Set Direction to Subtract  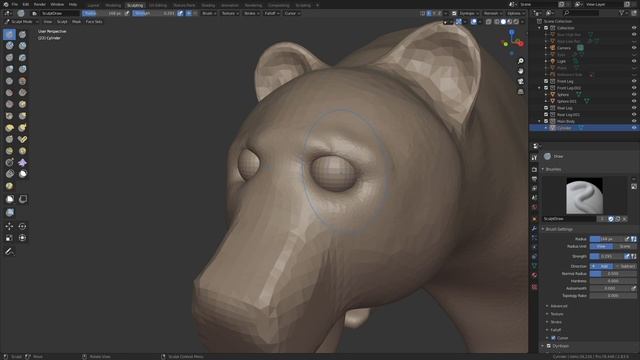pyautogui.click(x=625, y=266)
